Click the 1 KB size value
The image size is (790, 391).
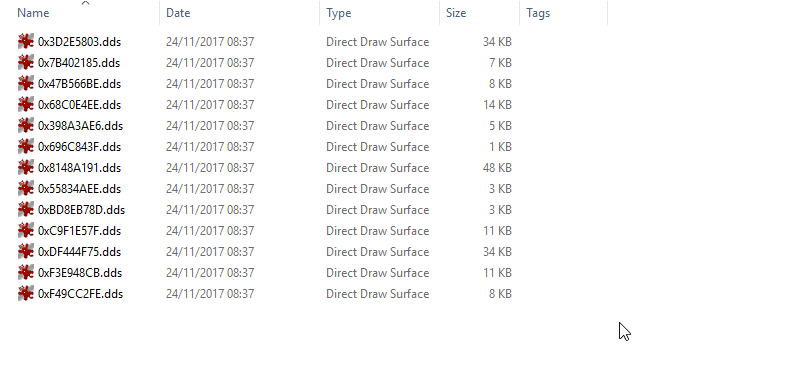pyautogui.click(x=500, y=147)
